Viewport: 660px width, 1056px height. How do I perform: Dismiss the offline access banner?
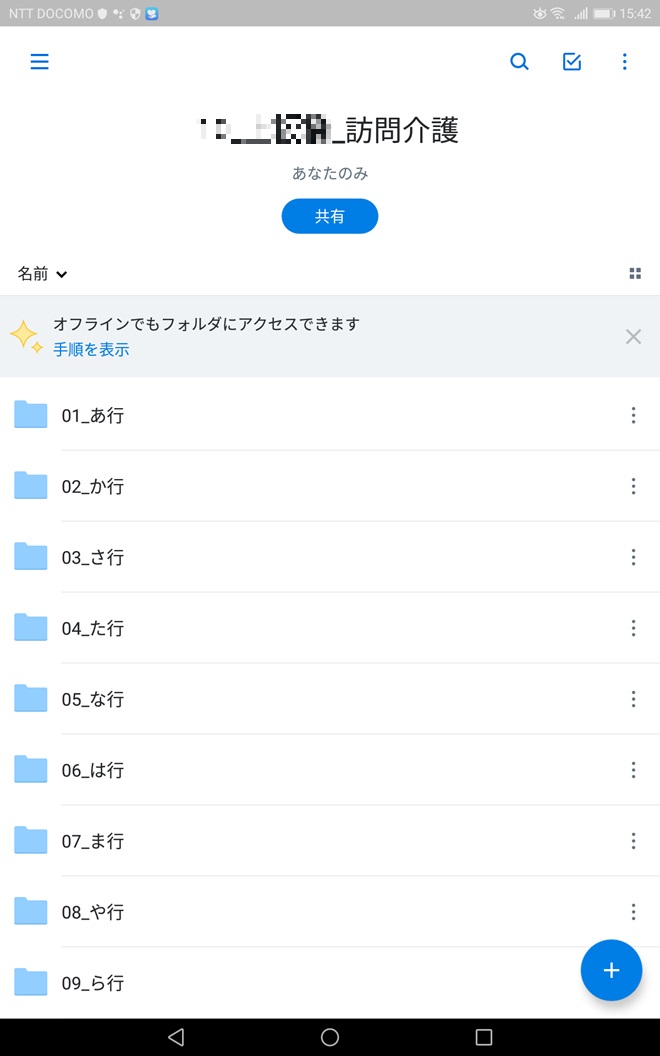633,337
